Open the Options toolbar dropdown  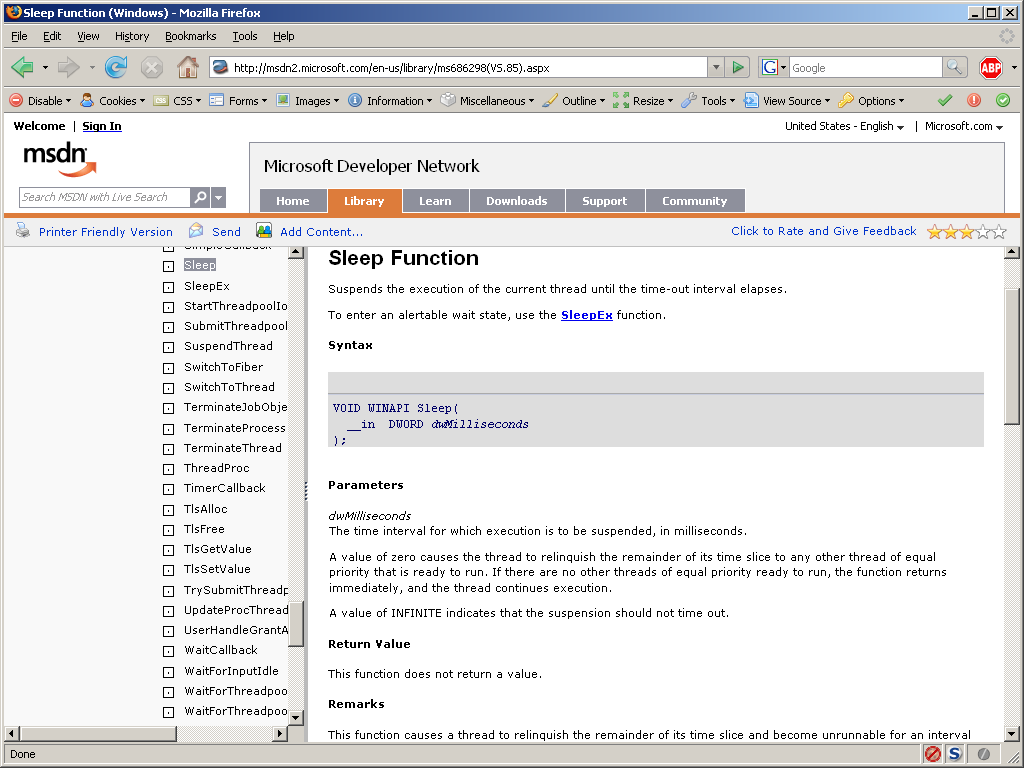[x=872, y=101]
